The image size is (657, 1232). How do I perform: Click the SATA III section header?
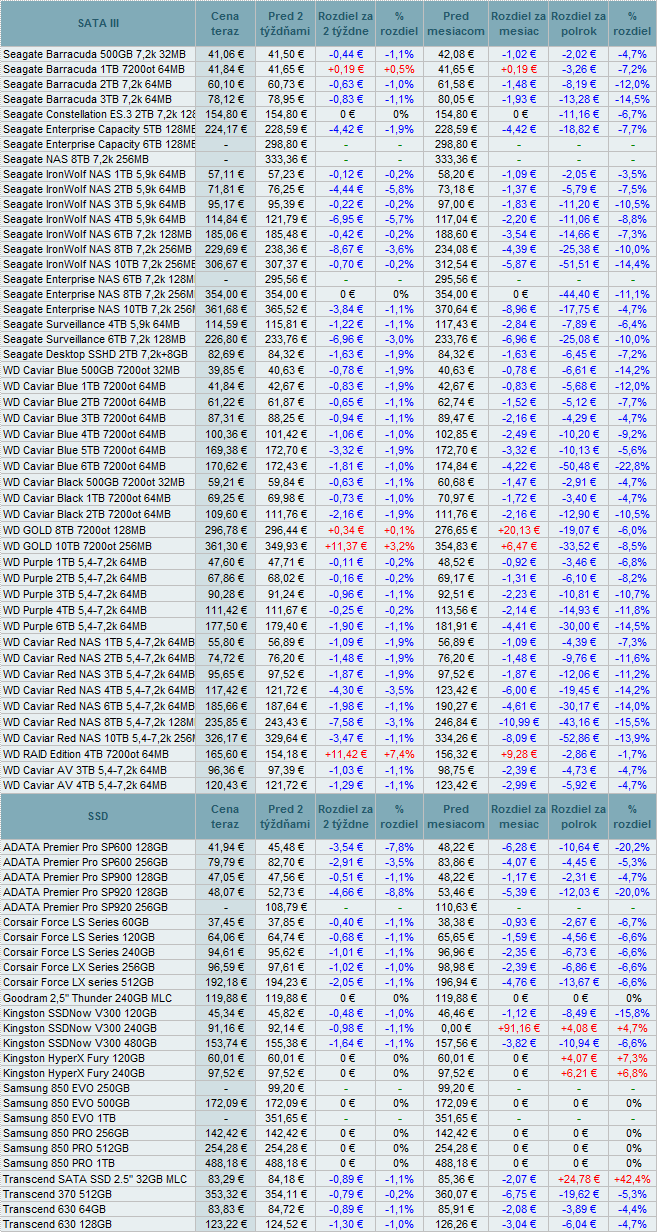click(98, 22)
